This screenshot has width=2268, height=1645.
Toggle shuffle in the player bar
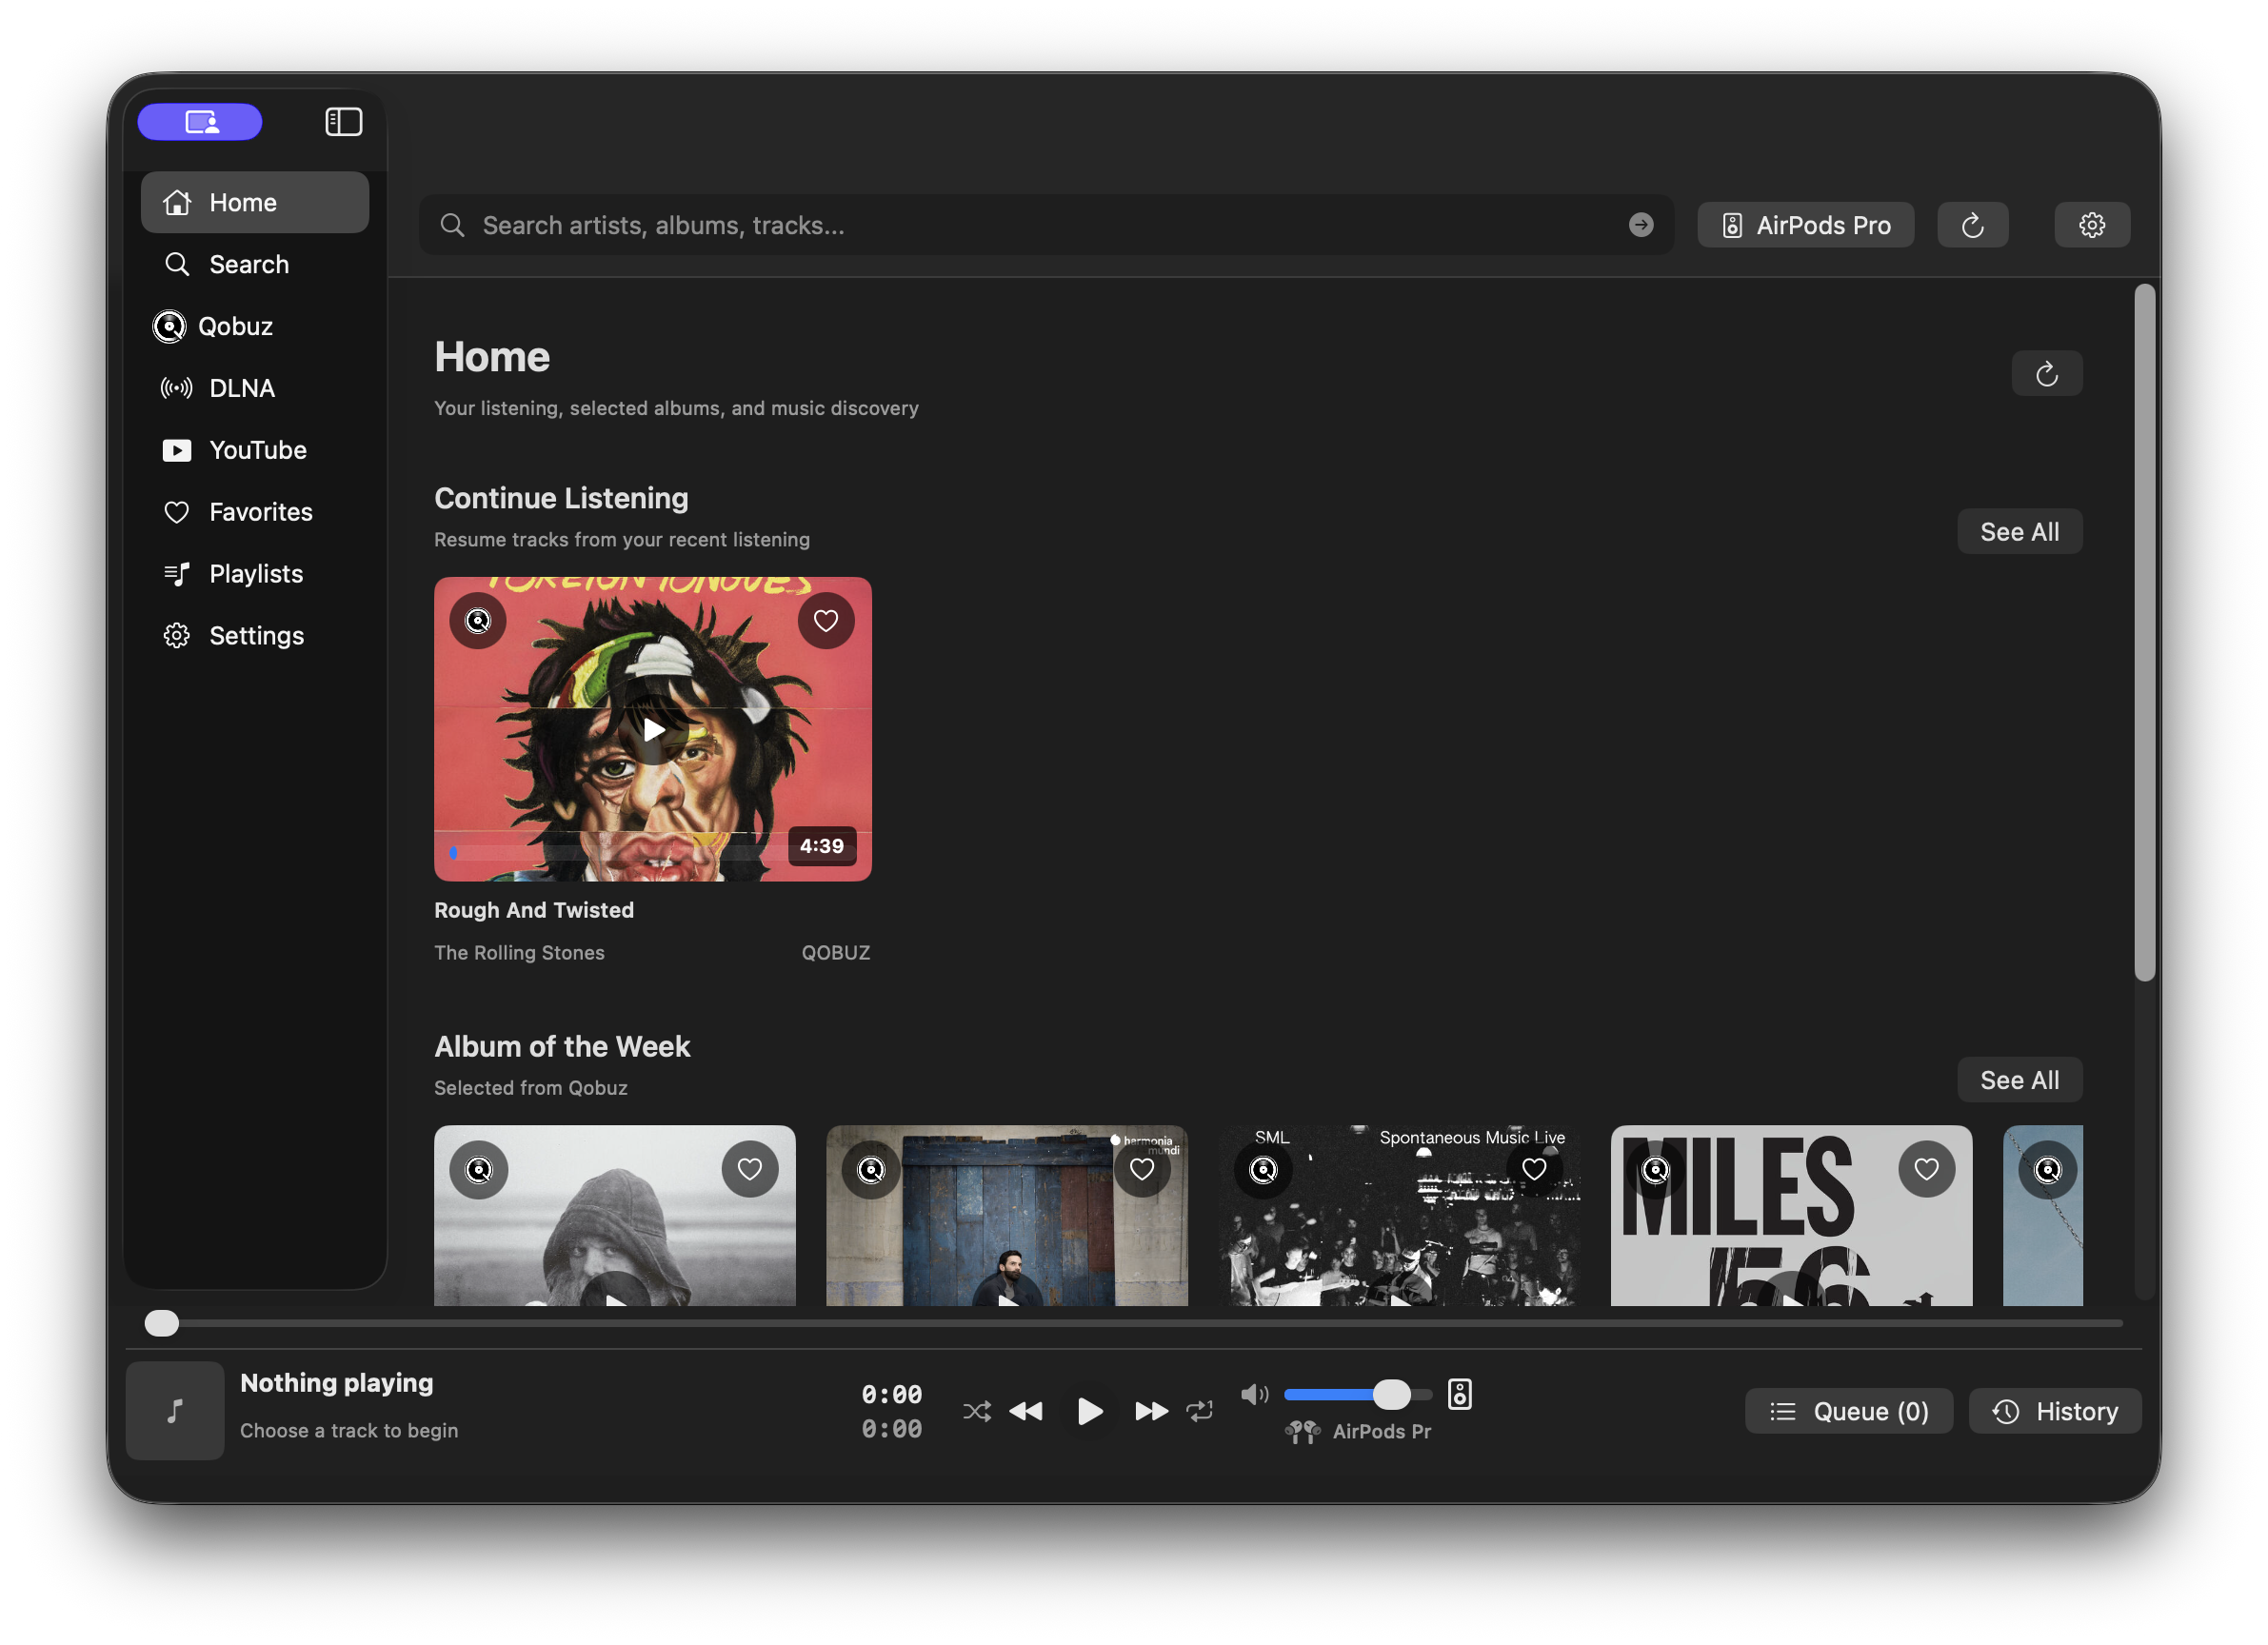coord(976,1411)
